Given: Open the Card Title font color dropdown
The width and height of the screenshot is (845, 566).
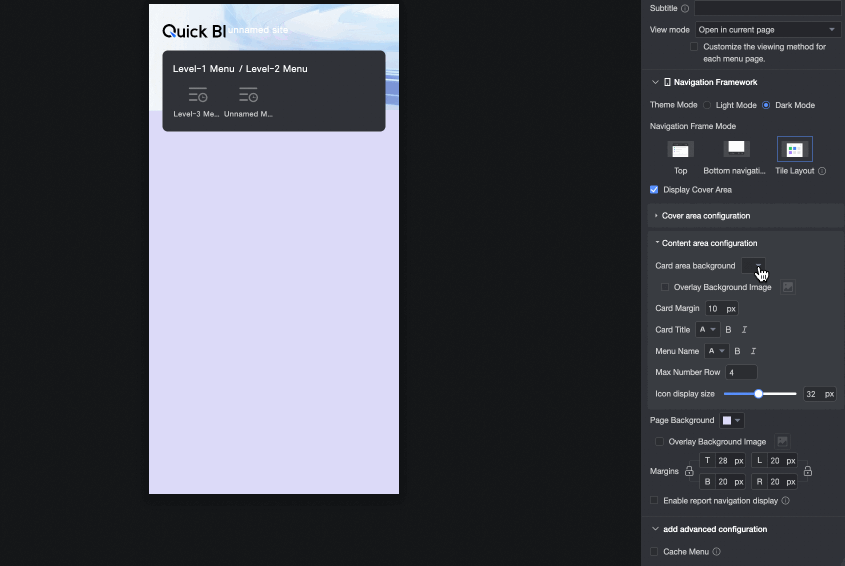Looking at the screenshot, I should 708,330.
